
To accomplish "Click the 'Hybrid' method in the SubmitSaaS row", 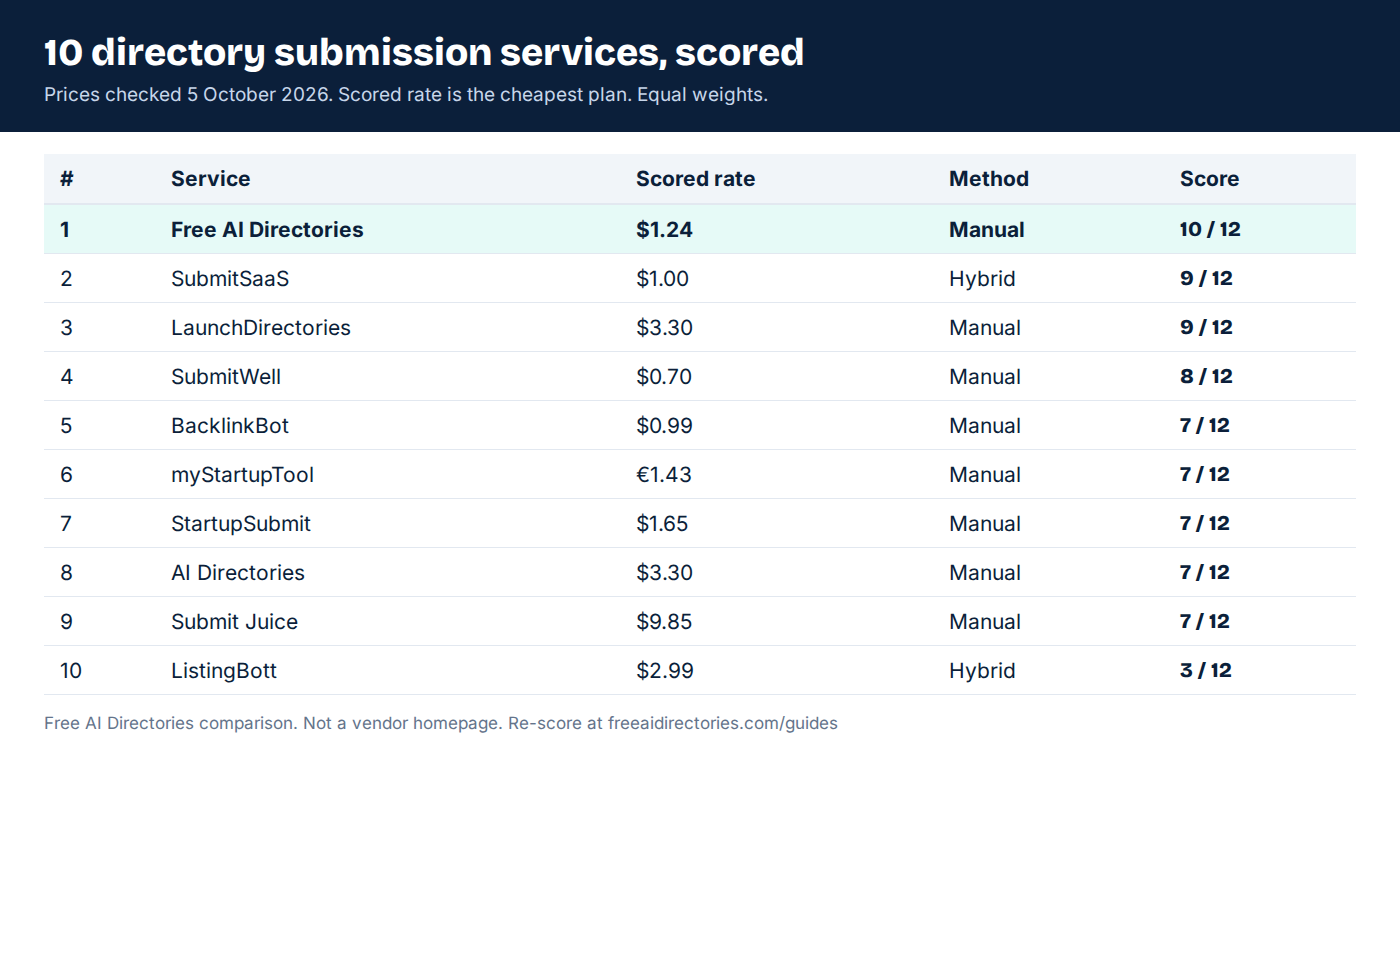I will coord(982,279).
